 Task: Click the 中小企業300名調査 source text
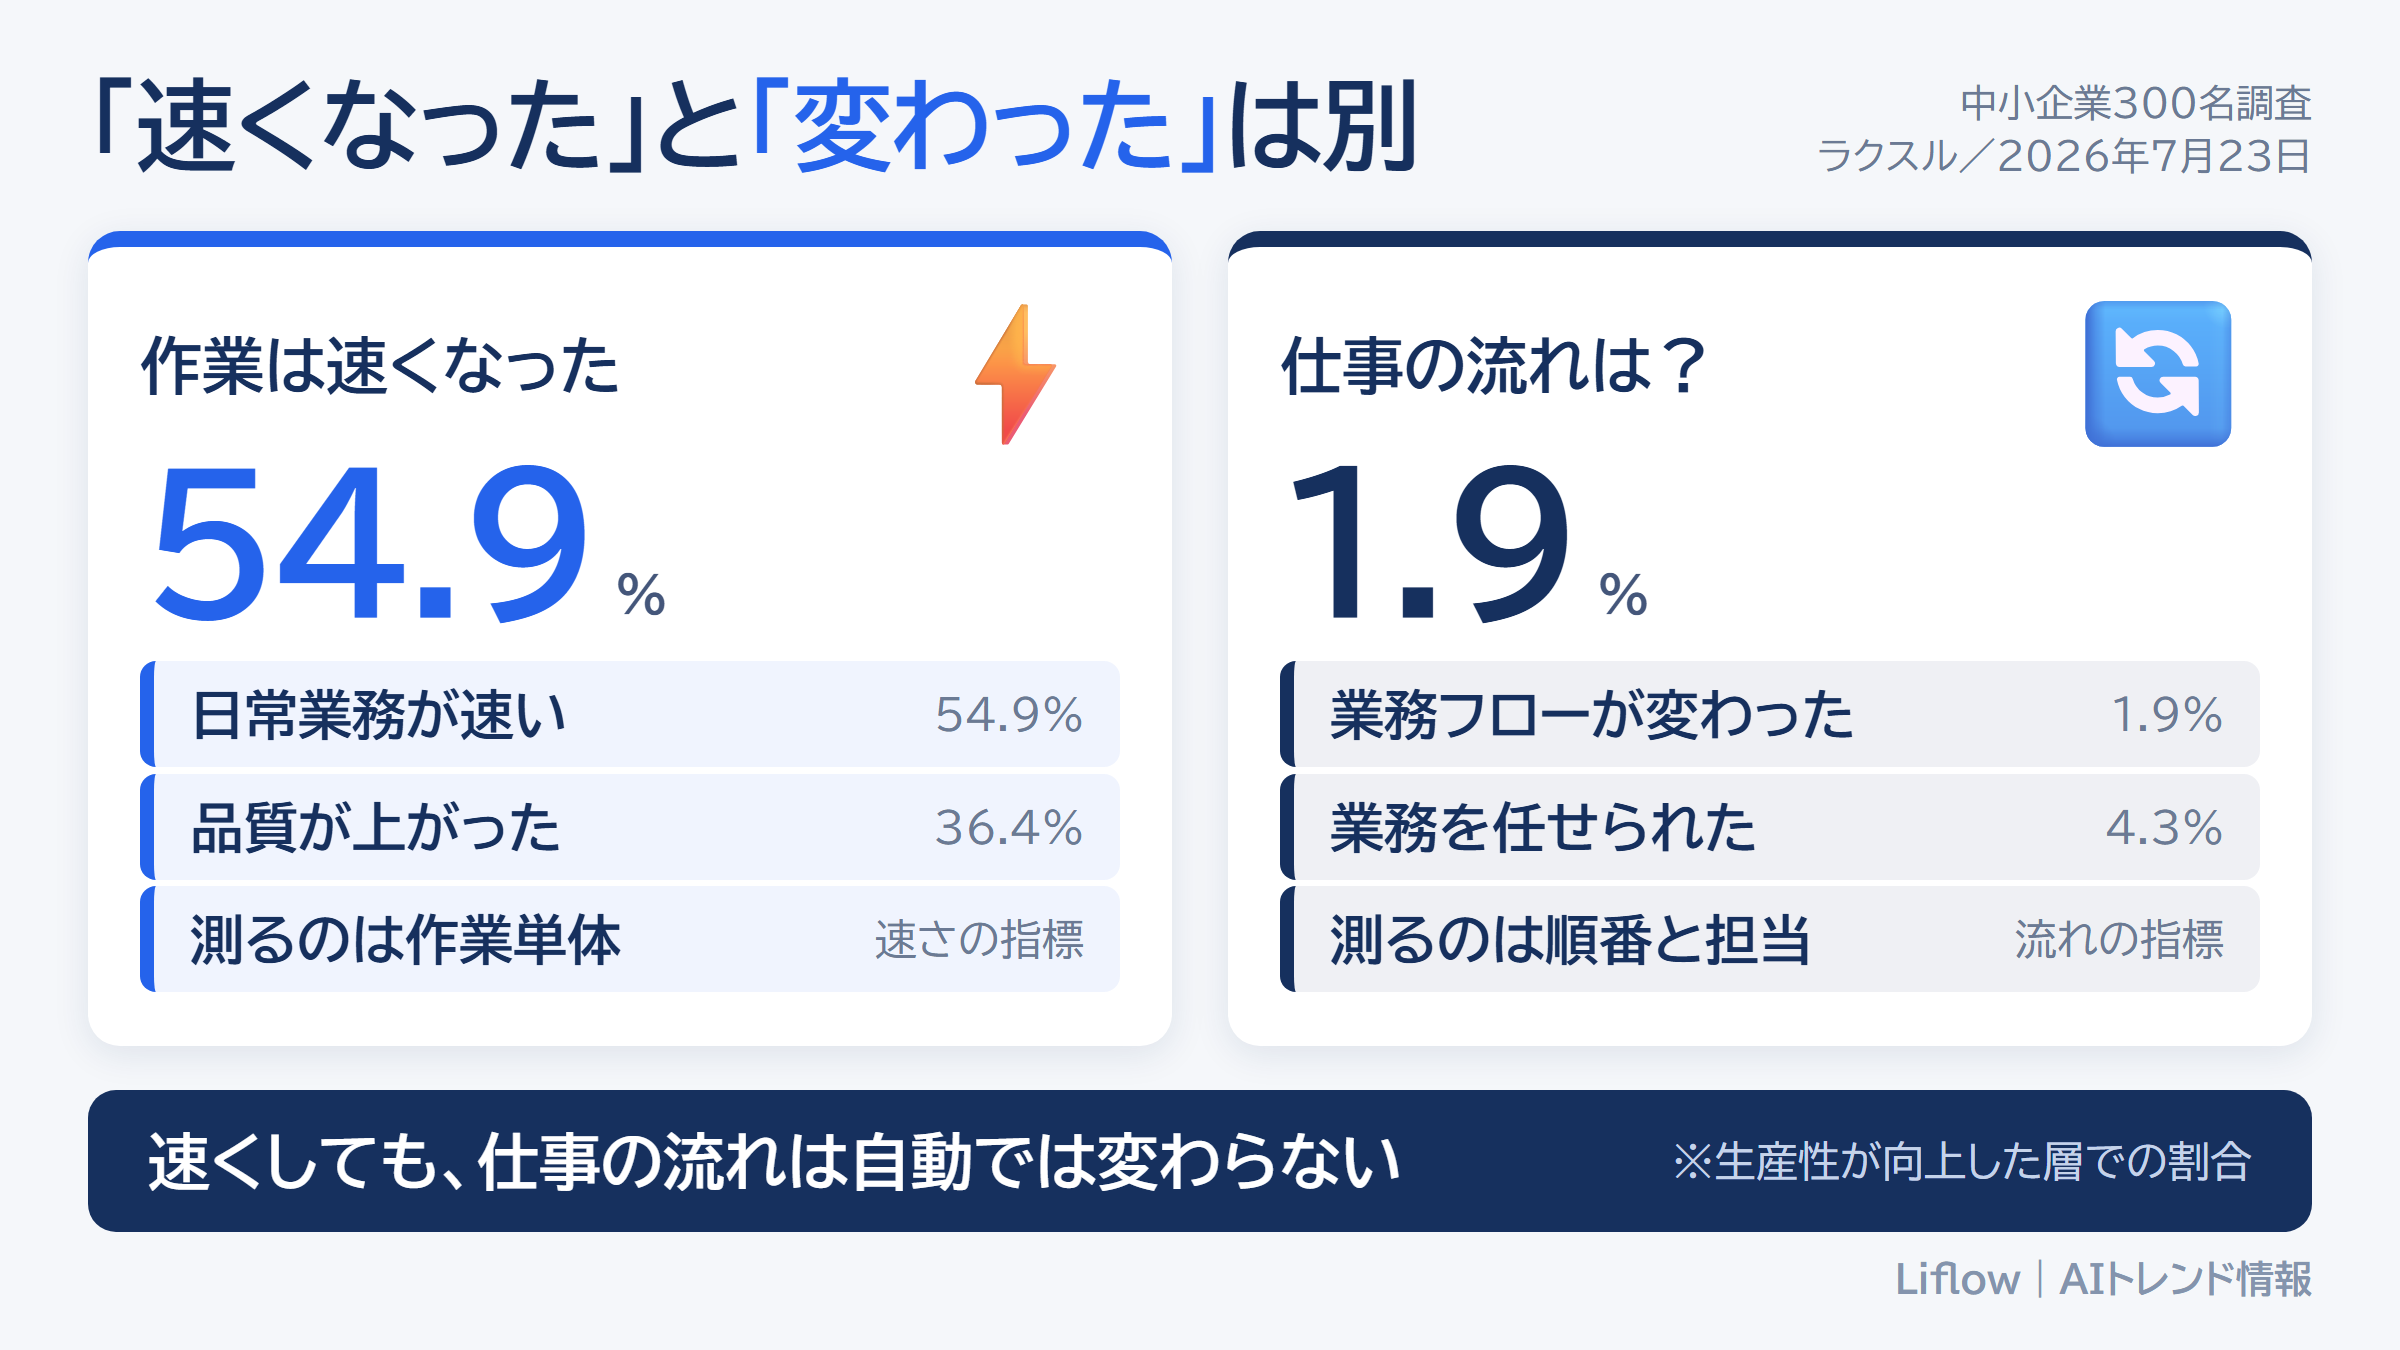click(2136, 103)
